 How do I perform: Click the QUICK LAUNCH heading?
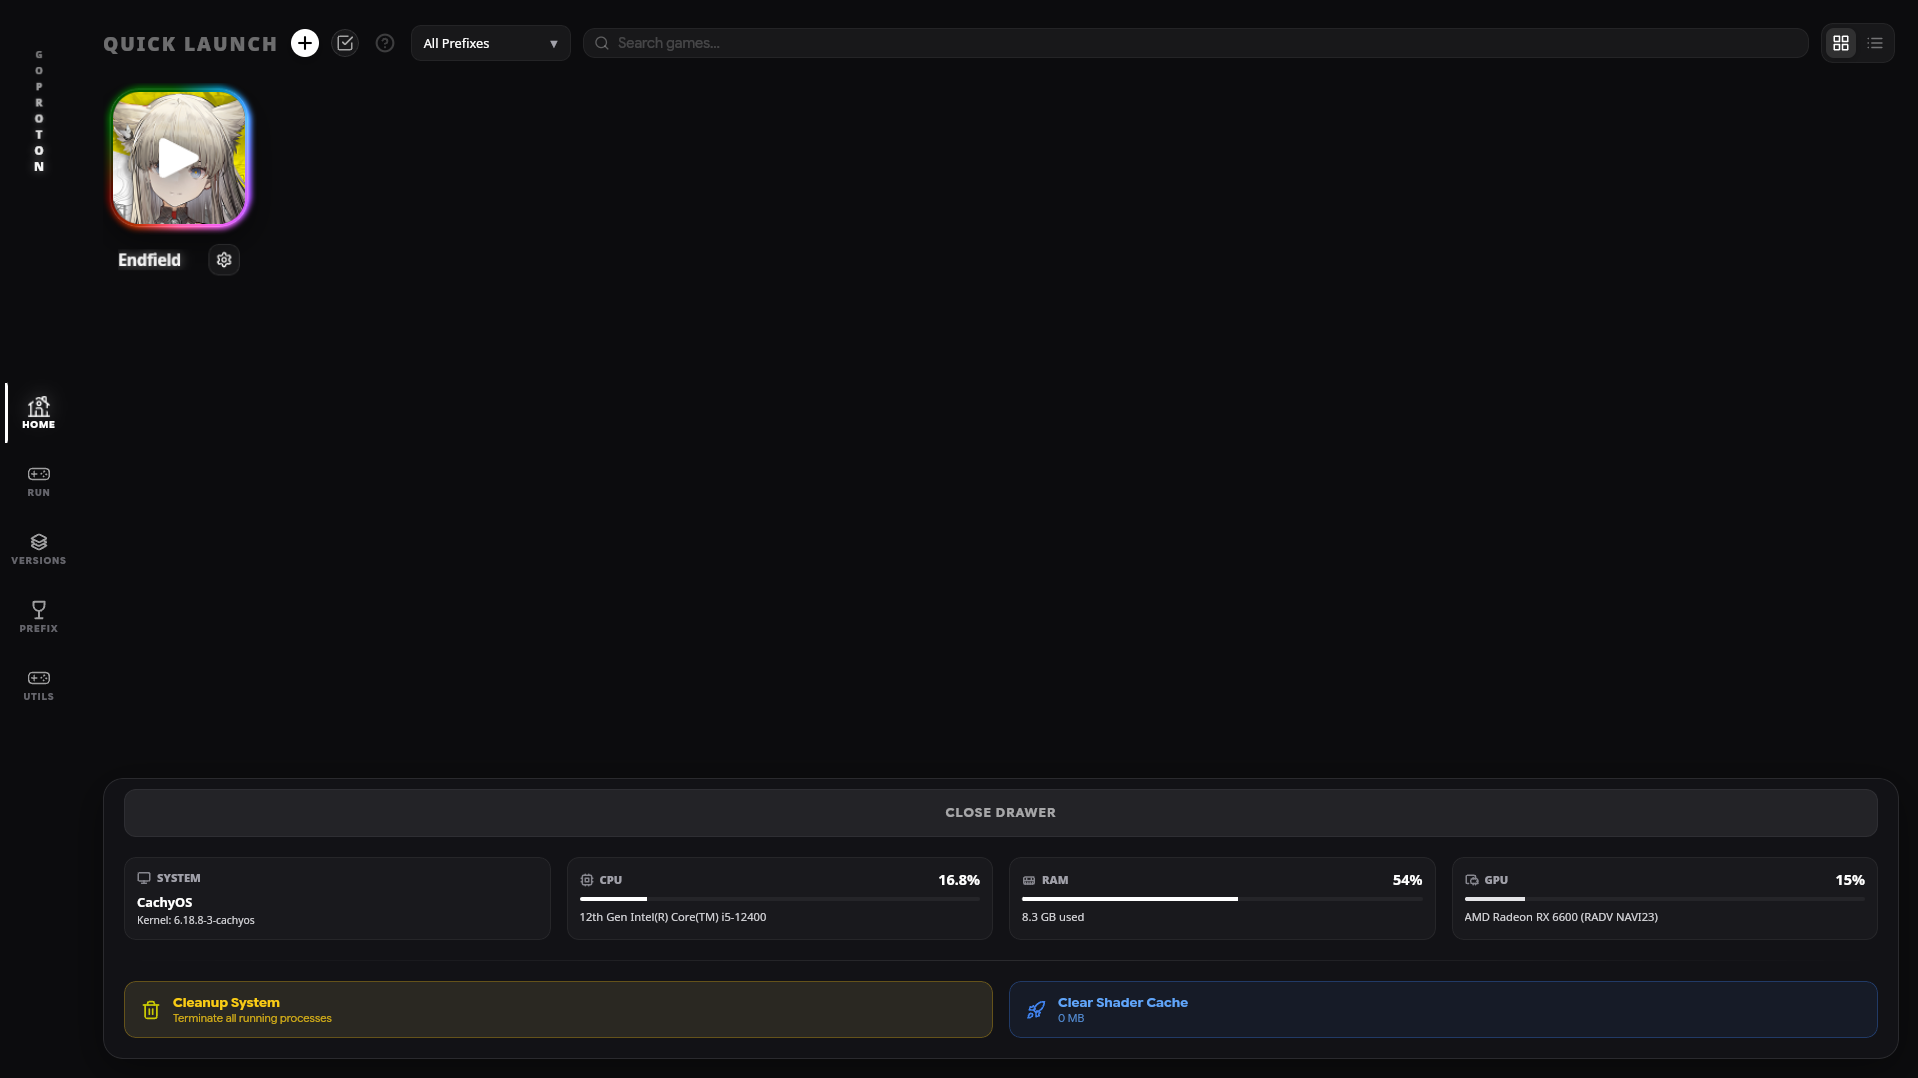pos(190,44)
